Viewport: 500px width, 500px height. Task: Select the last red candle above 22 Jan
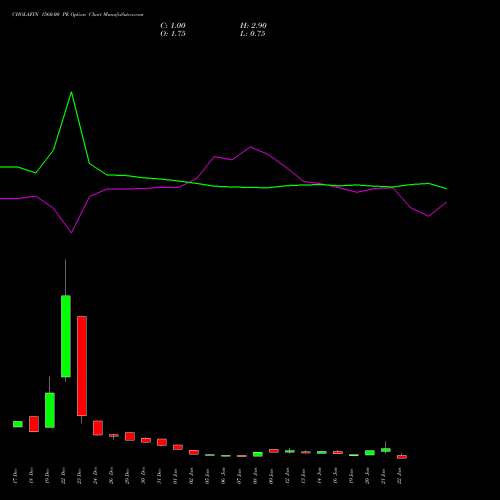point(402,457)
